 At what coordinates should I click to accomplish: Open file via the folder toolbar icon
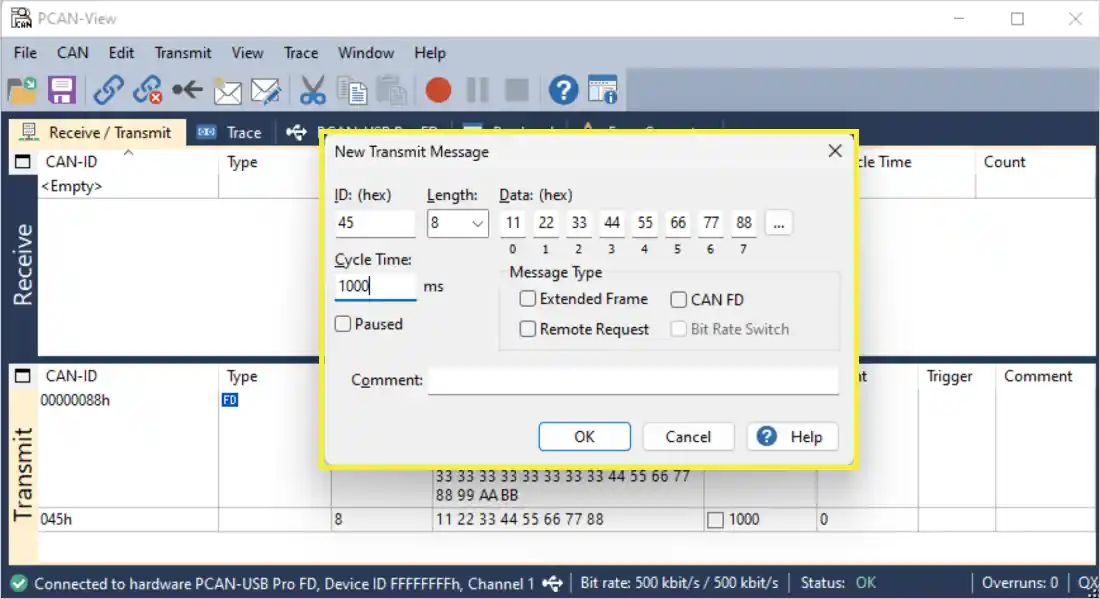coord(22,90)
